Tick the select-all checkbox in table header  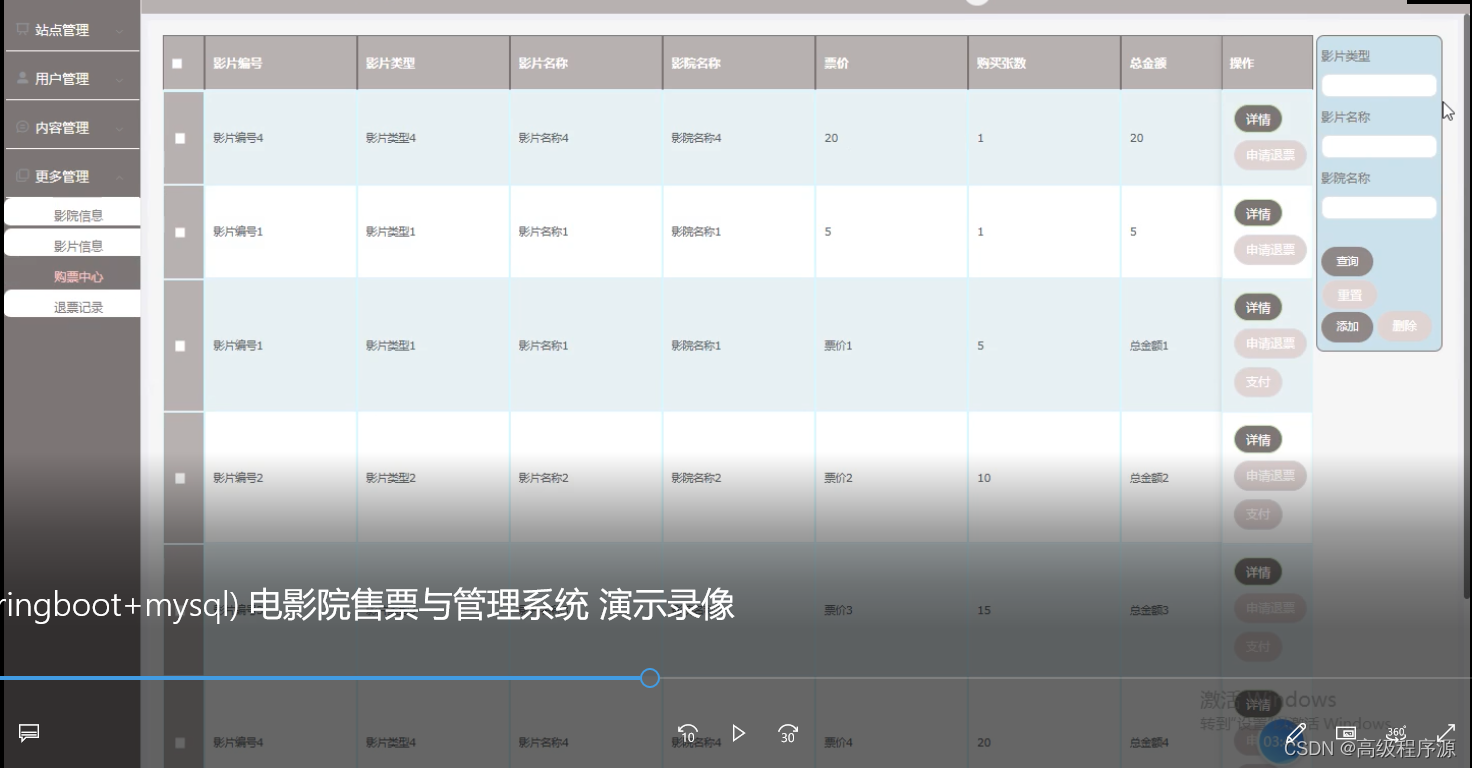click(x=178, y=64)
